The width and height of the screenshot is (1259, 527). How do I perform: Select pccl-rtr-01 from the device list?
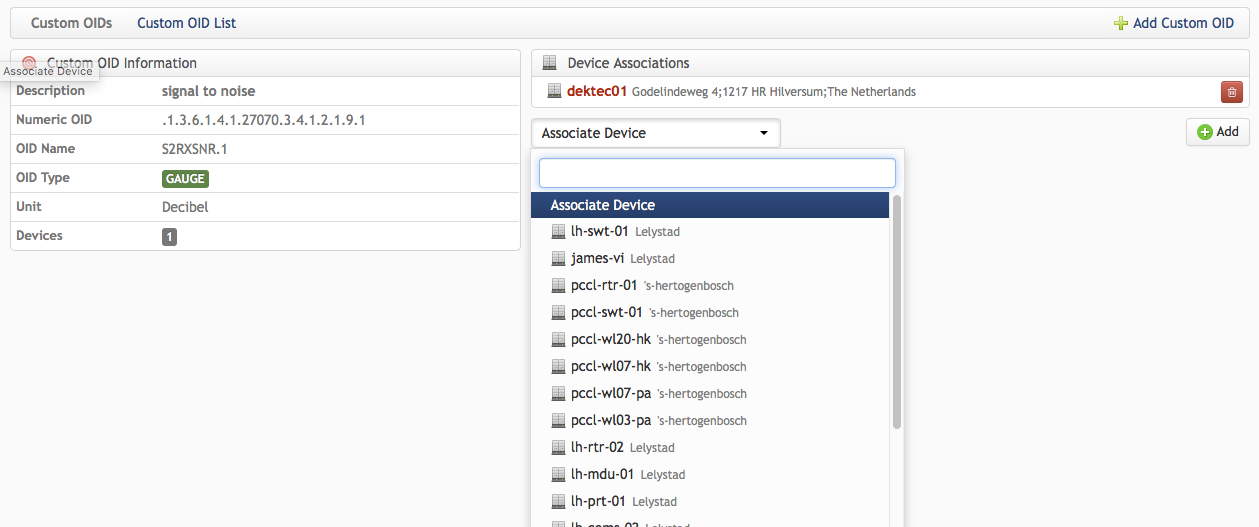(710, 285)
